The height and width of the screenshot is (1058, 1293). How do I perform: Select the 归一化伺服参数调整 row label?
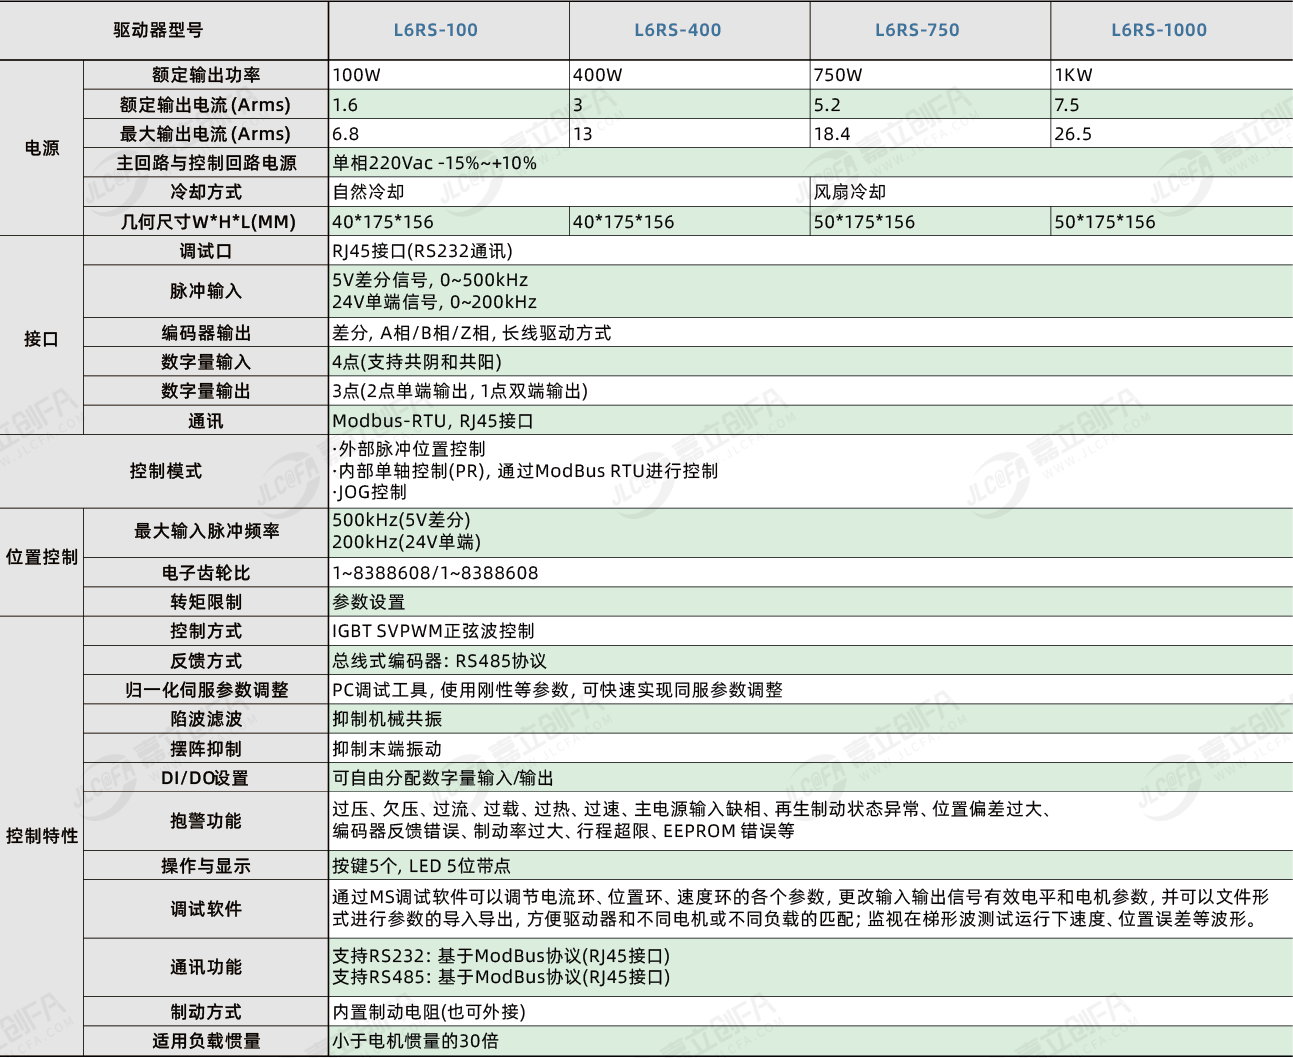pos(206,690)
